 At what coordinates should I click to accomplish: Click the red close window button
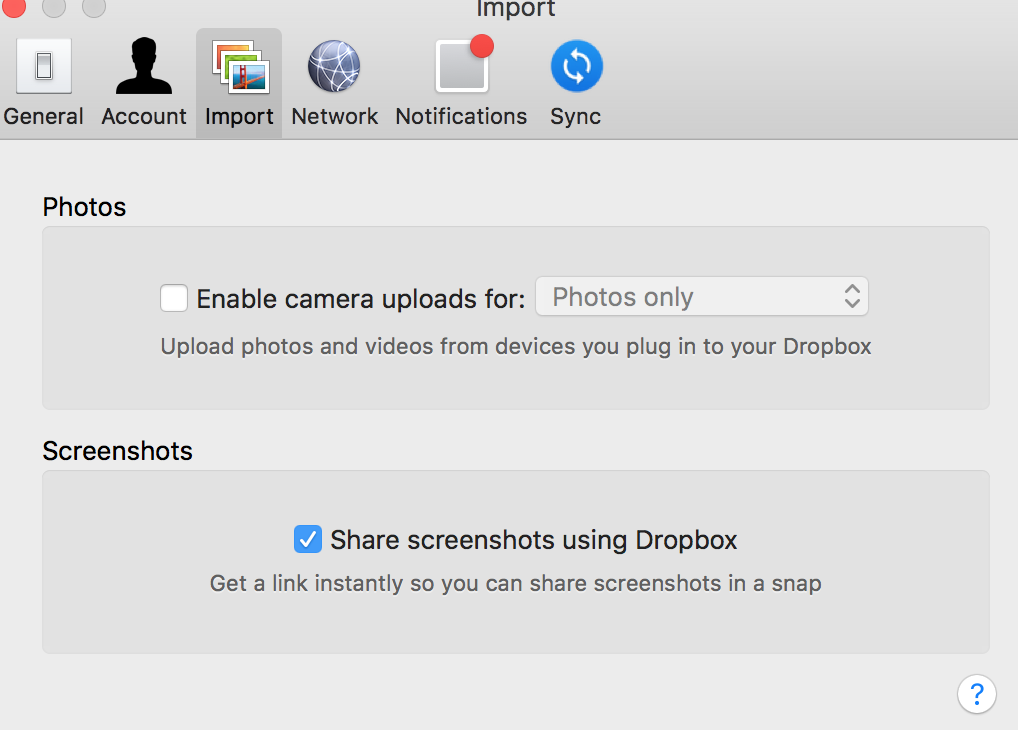coord(13,6)
